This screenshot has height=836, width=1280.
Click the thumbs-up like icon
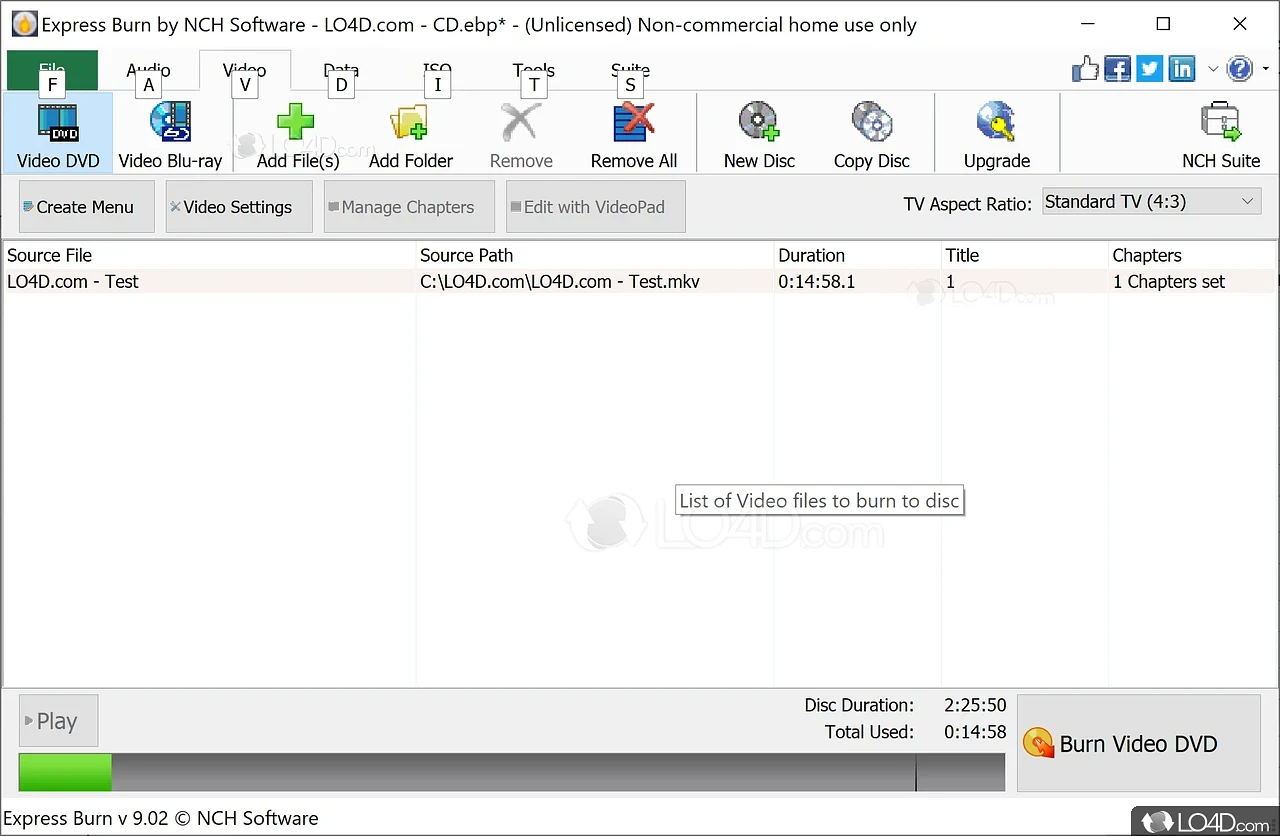tap(1085, 69)
